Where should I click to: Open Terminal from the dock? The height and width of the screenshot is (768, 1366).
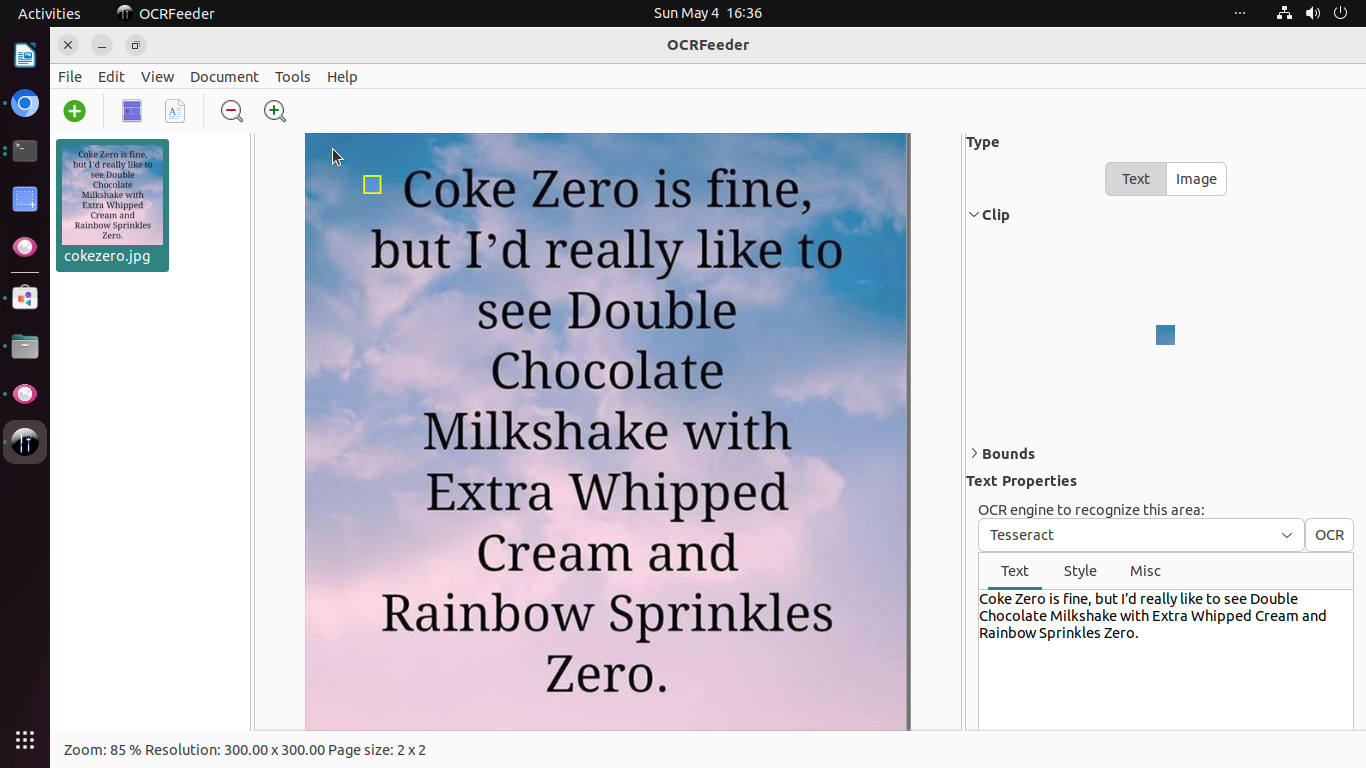click(x=25, y=151)
